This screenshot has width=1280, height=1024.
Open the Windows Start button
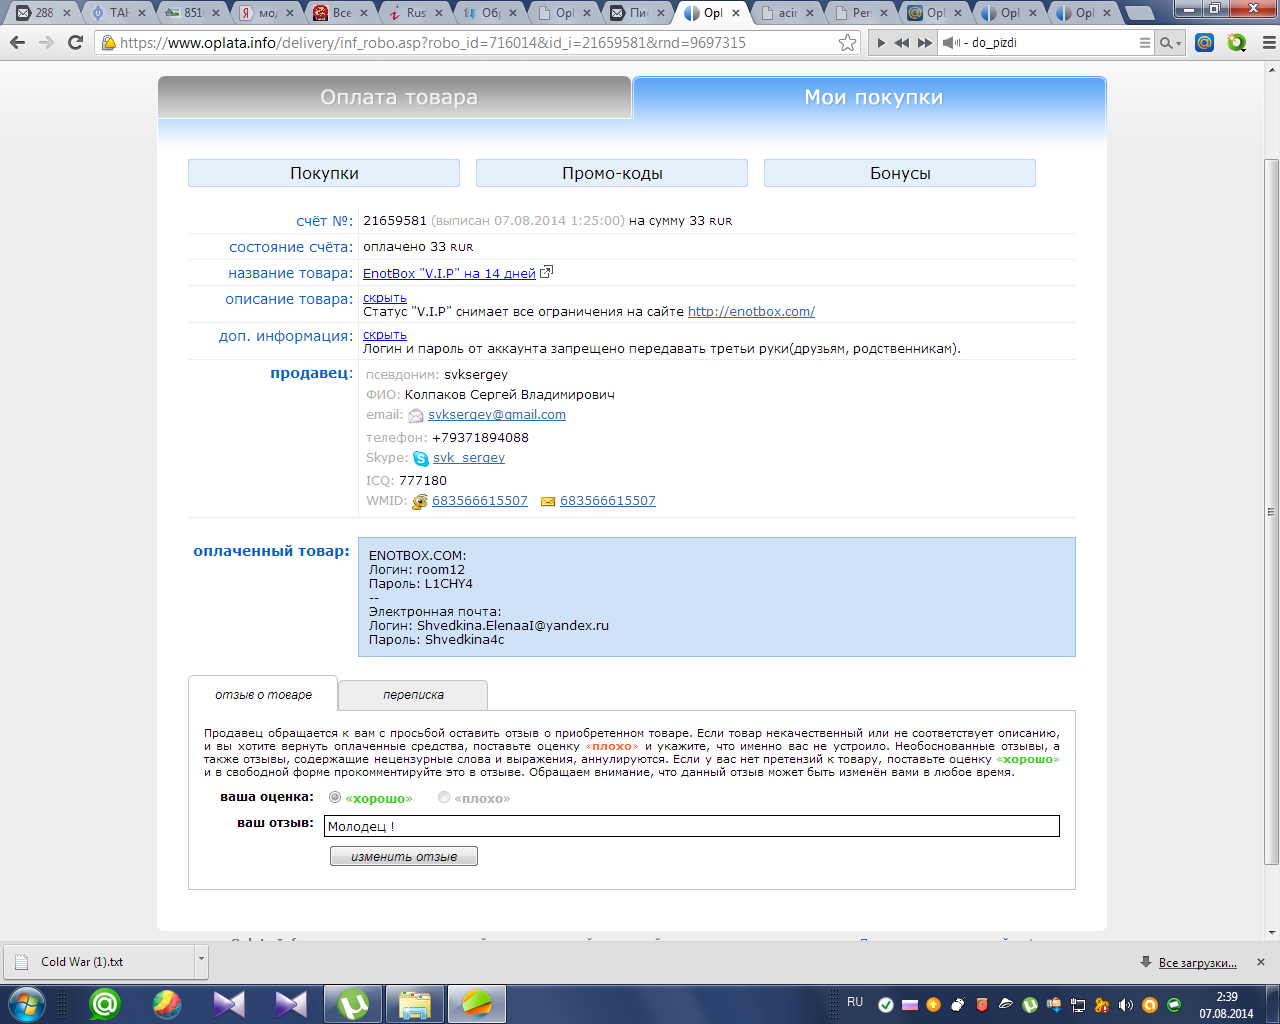point(27,1003)
